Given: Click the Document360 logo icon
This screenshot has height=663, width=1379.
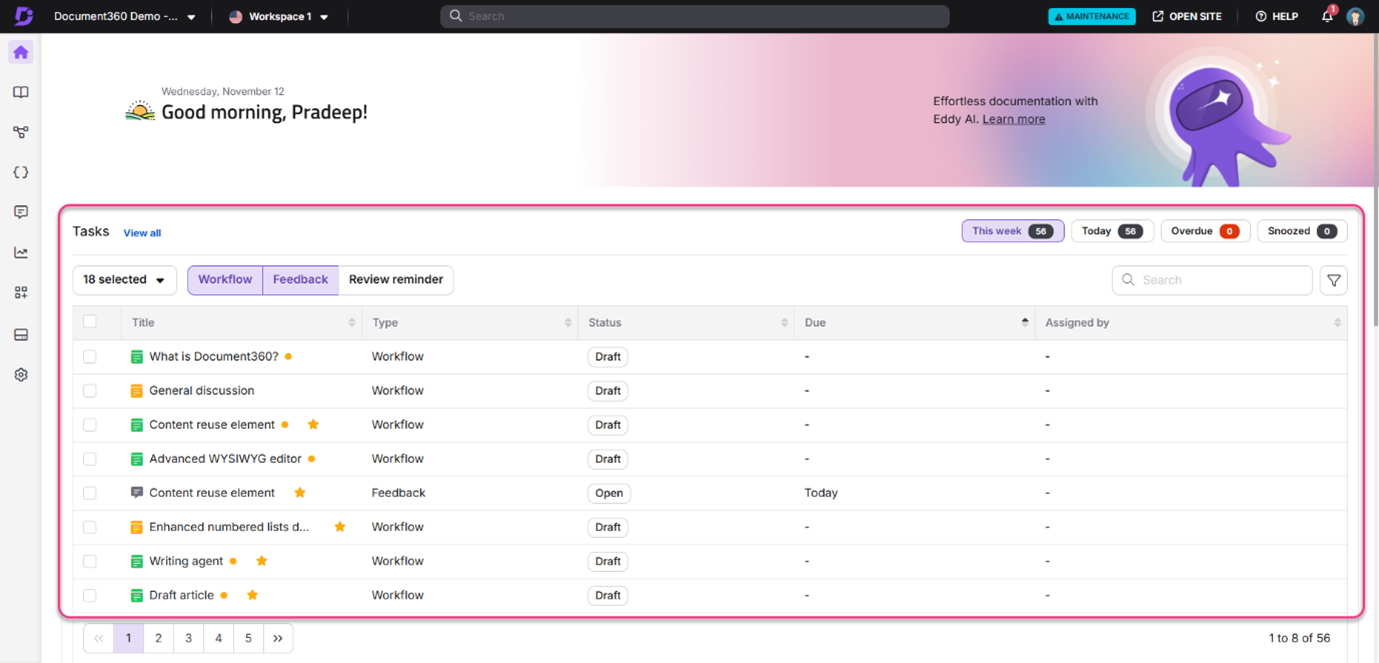Looking at the screenshot, I should point(23,16).
